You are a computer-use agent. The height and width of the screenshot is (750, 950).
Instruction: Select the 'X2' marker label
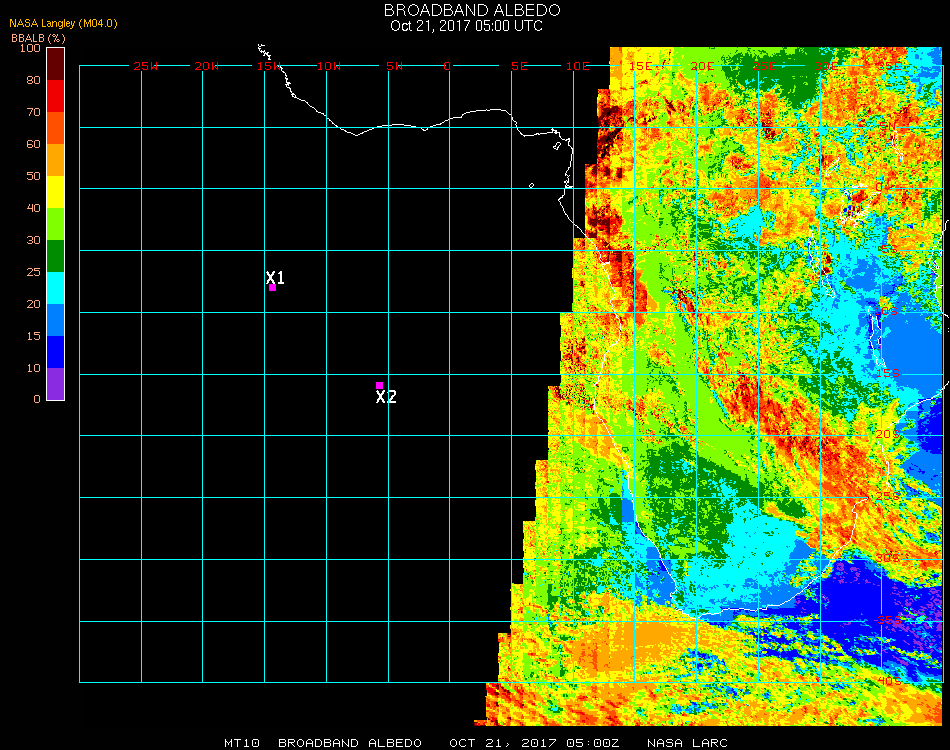(x=386, y=397)
